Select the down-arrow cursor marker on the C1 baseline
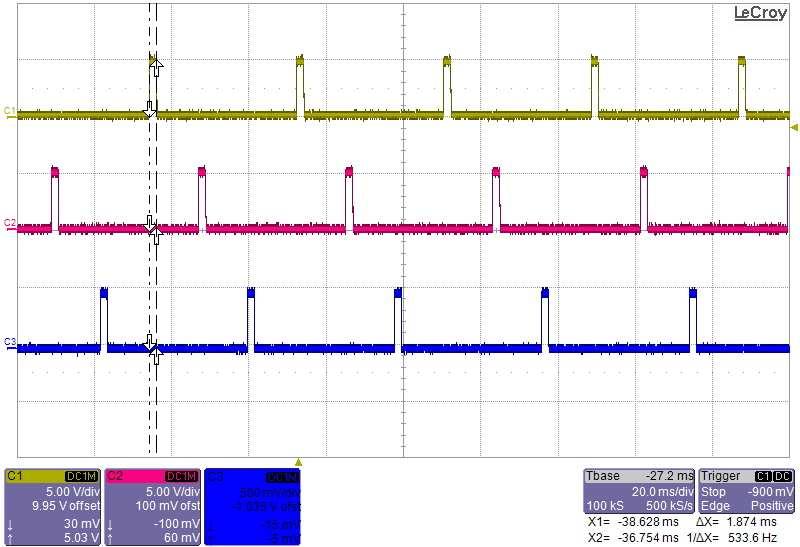Image resolution: width=800 pixels, height=547 pixels. pyautogui.click(x=149, y=109)
